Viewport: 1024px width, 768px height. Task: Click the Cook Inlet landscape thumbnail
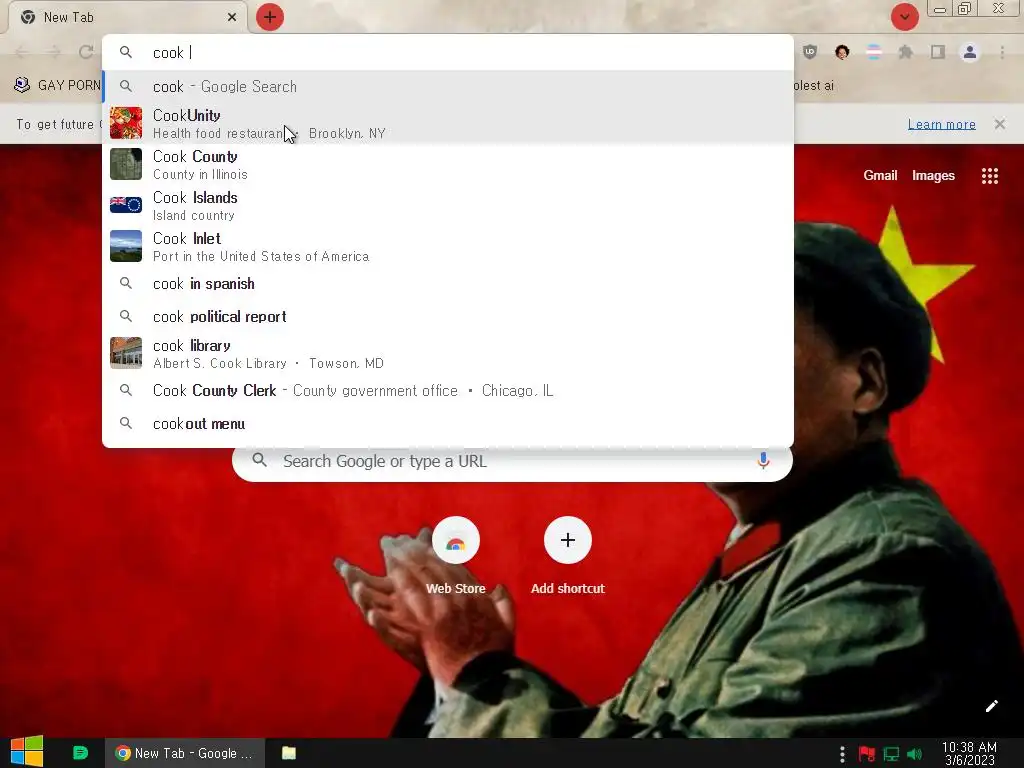coord(126,246)
